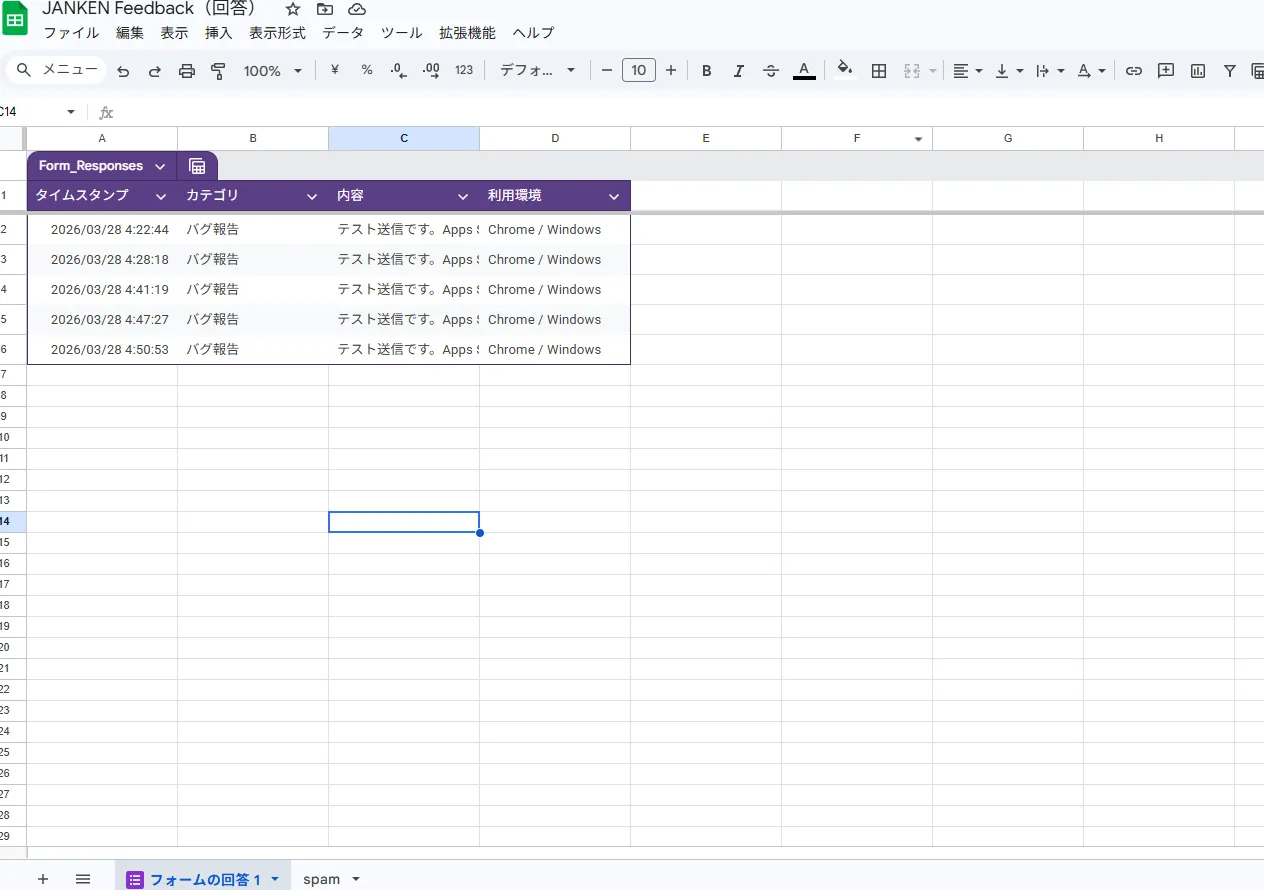Move the document to a folder
Screen dimensions: 1264x890
point(325,9)
